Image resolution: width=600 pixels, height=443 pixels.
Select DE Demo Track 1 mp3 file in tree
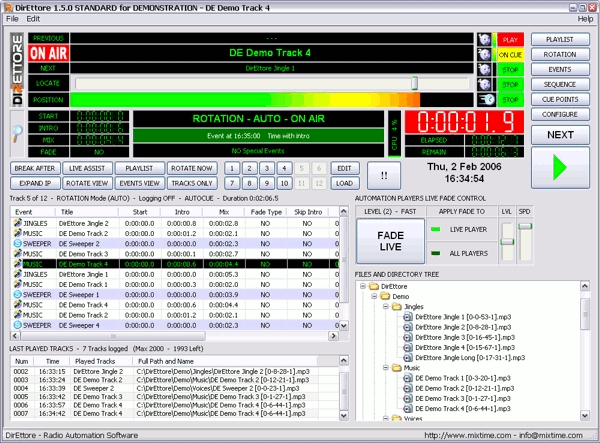pyautogui.click(x=408, y=379)
